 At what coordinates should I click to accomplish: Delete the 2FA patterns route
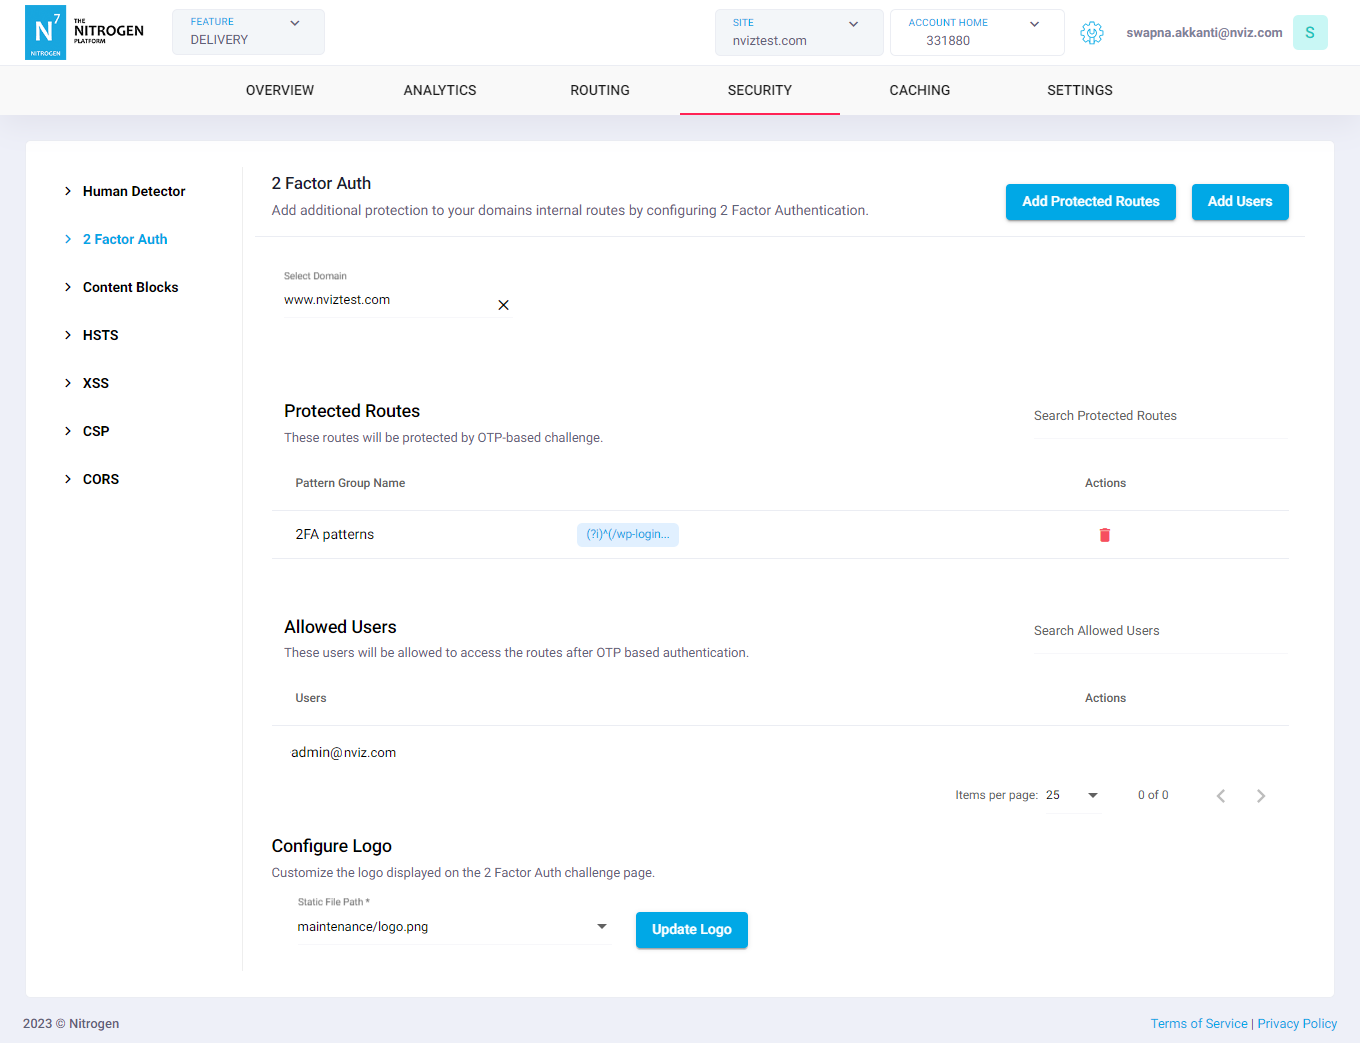[1104, 535]
